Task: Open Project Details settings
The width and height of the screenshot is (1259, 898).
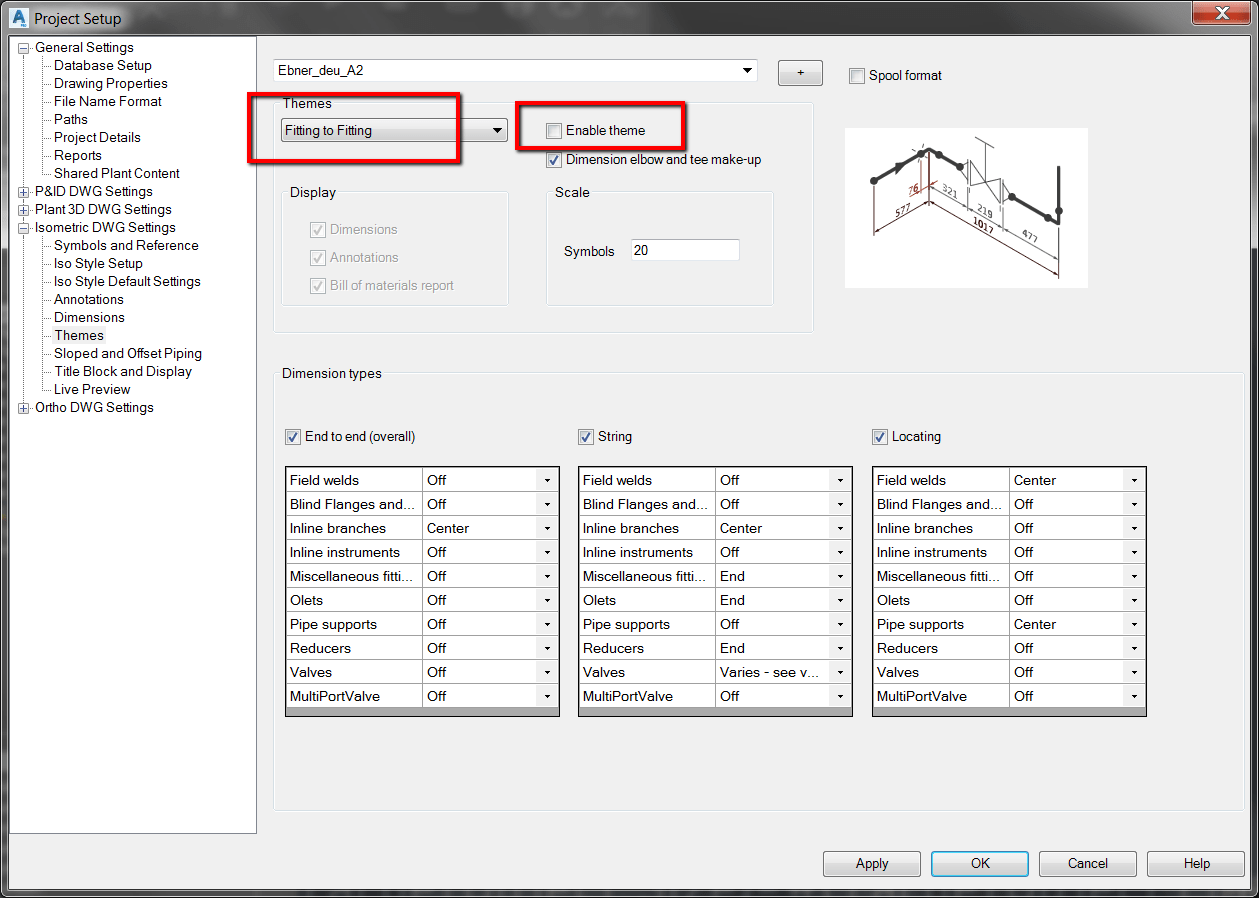Action: coord(97,138)
